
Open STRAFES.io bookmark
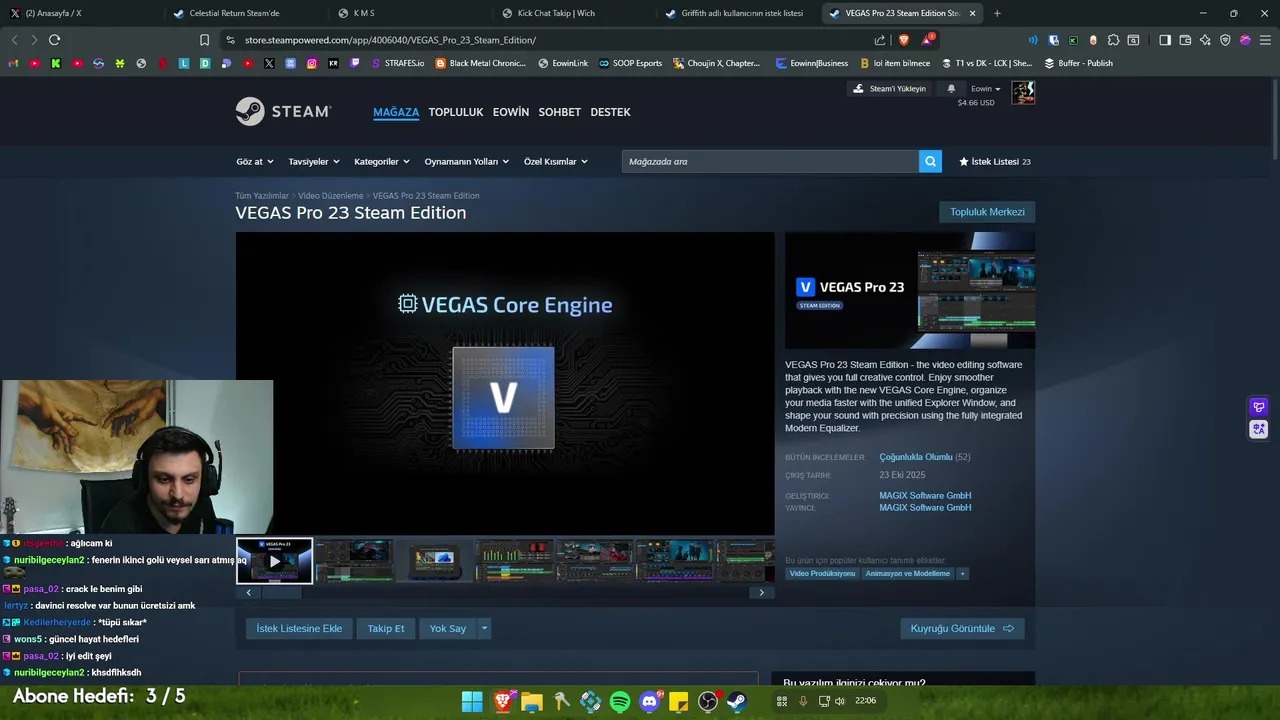398,63
